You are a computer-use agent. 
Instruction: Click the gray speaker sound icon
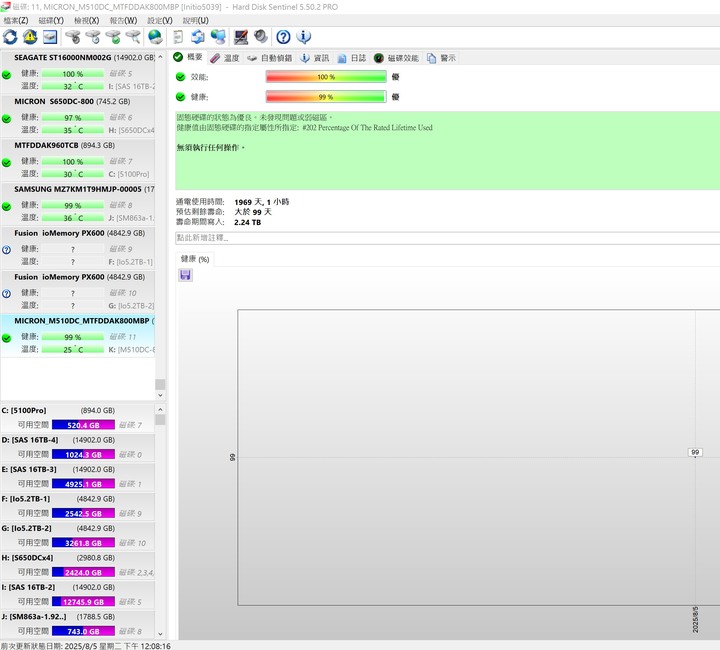pos(261,37)
